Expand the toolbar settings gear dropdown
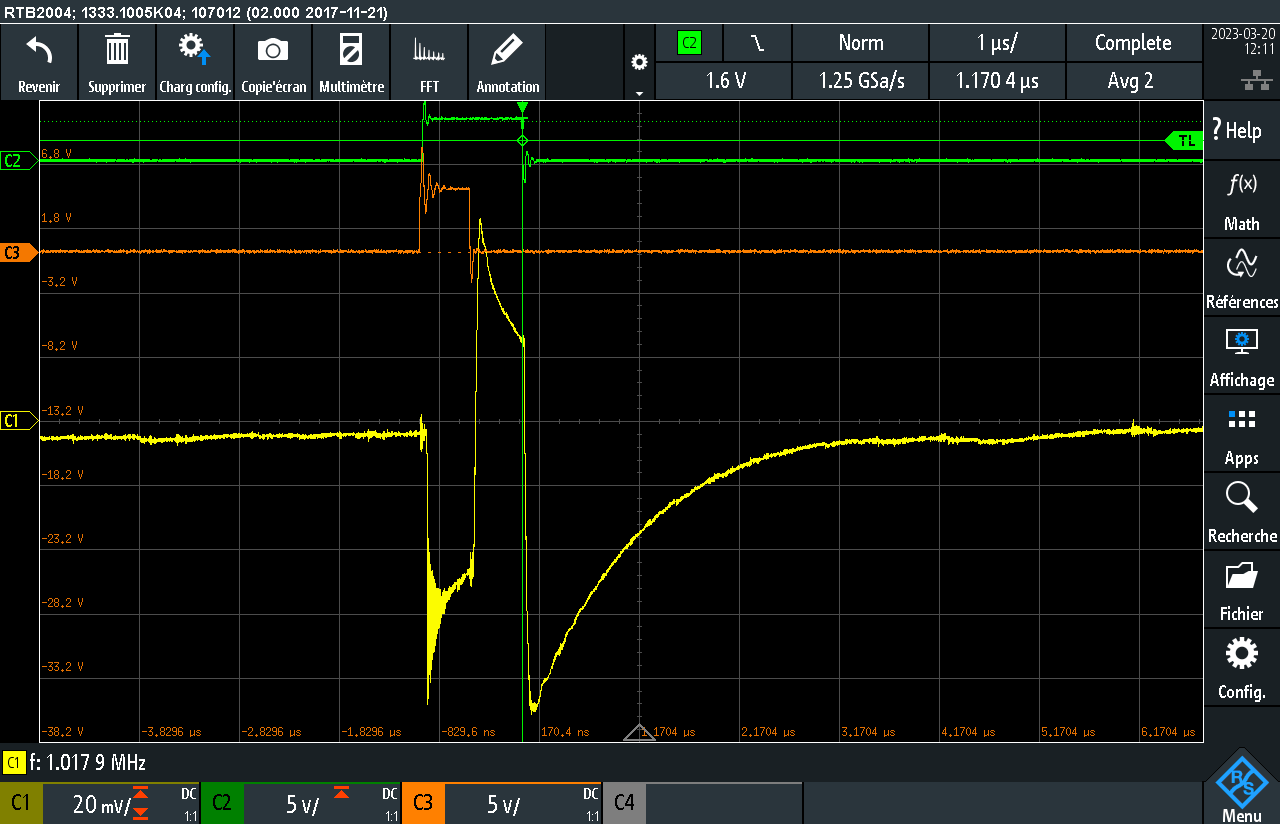The width and height of the screenshot is (1280, 824). [639, 63]
